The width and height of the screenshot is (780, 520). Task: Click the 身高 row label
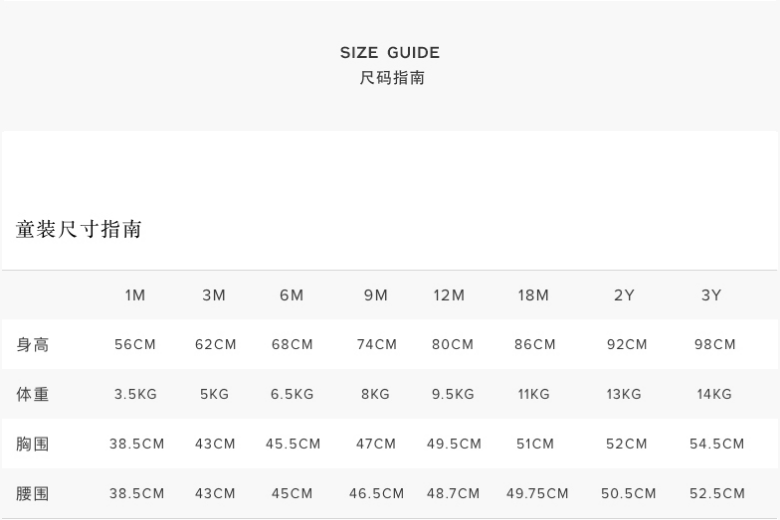pyautogui.click(x=33, y=345)
